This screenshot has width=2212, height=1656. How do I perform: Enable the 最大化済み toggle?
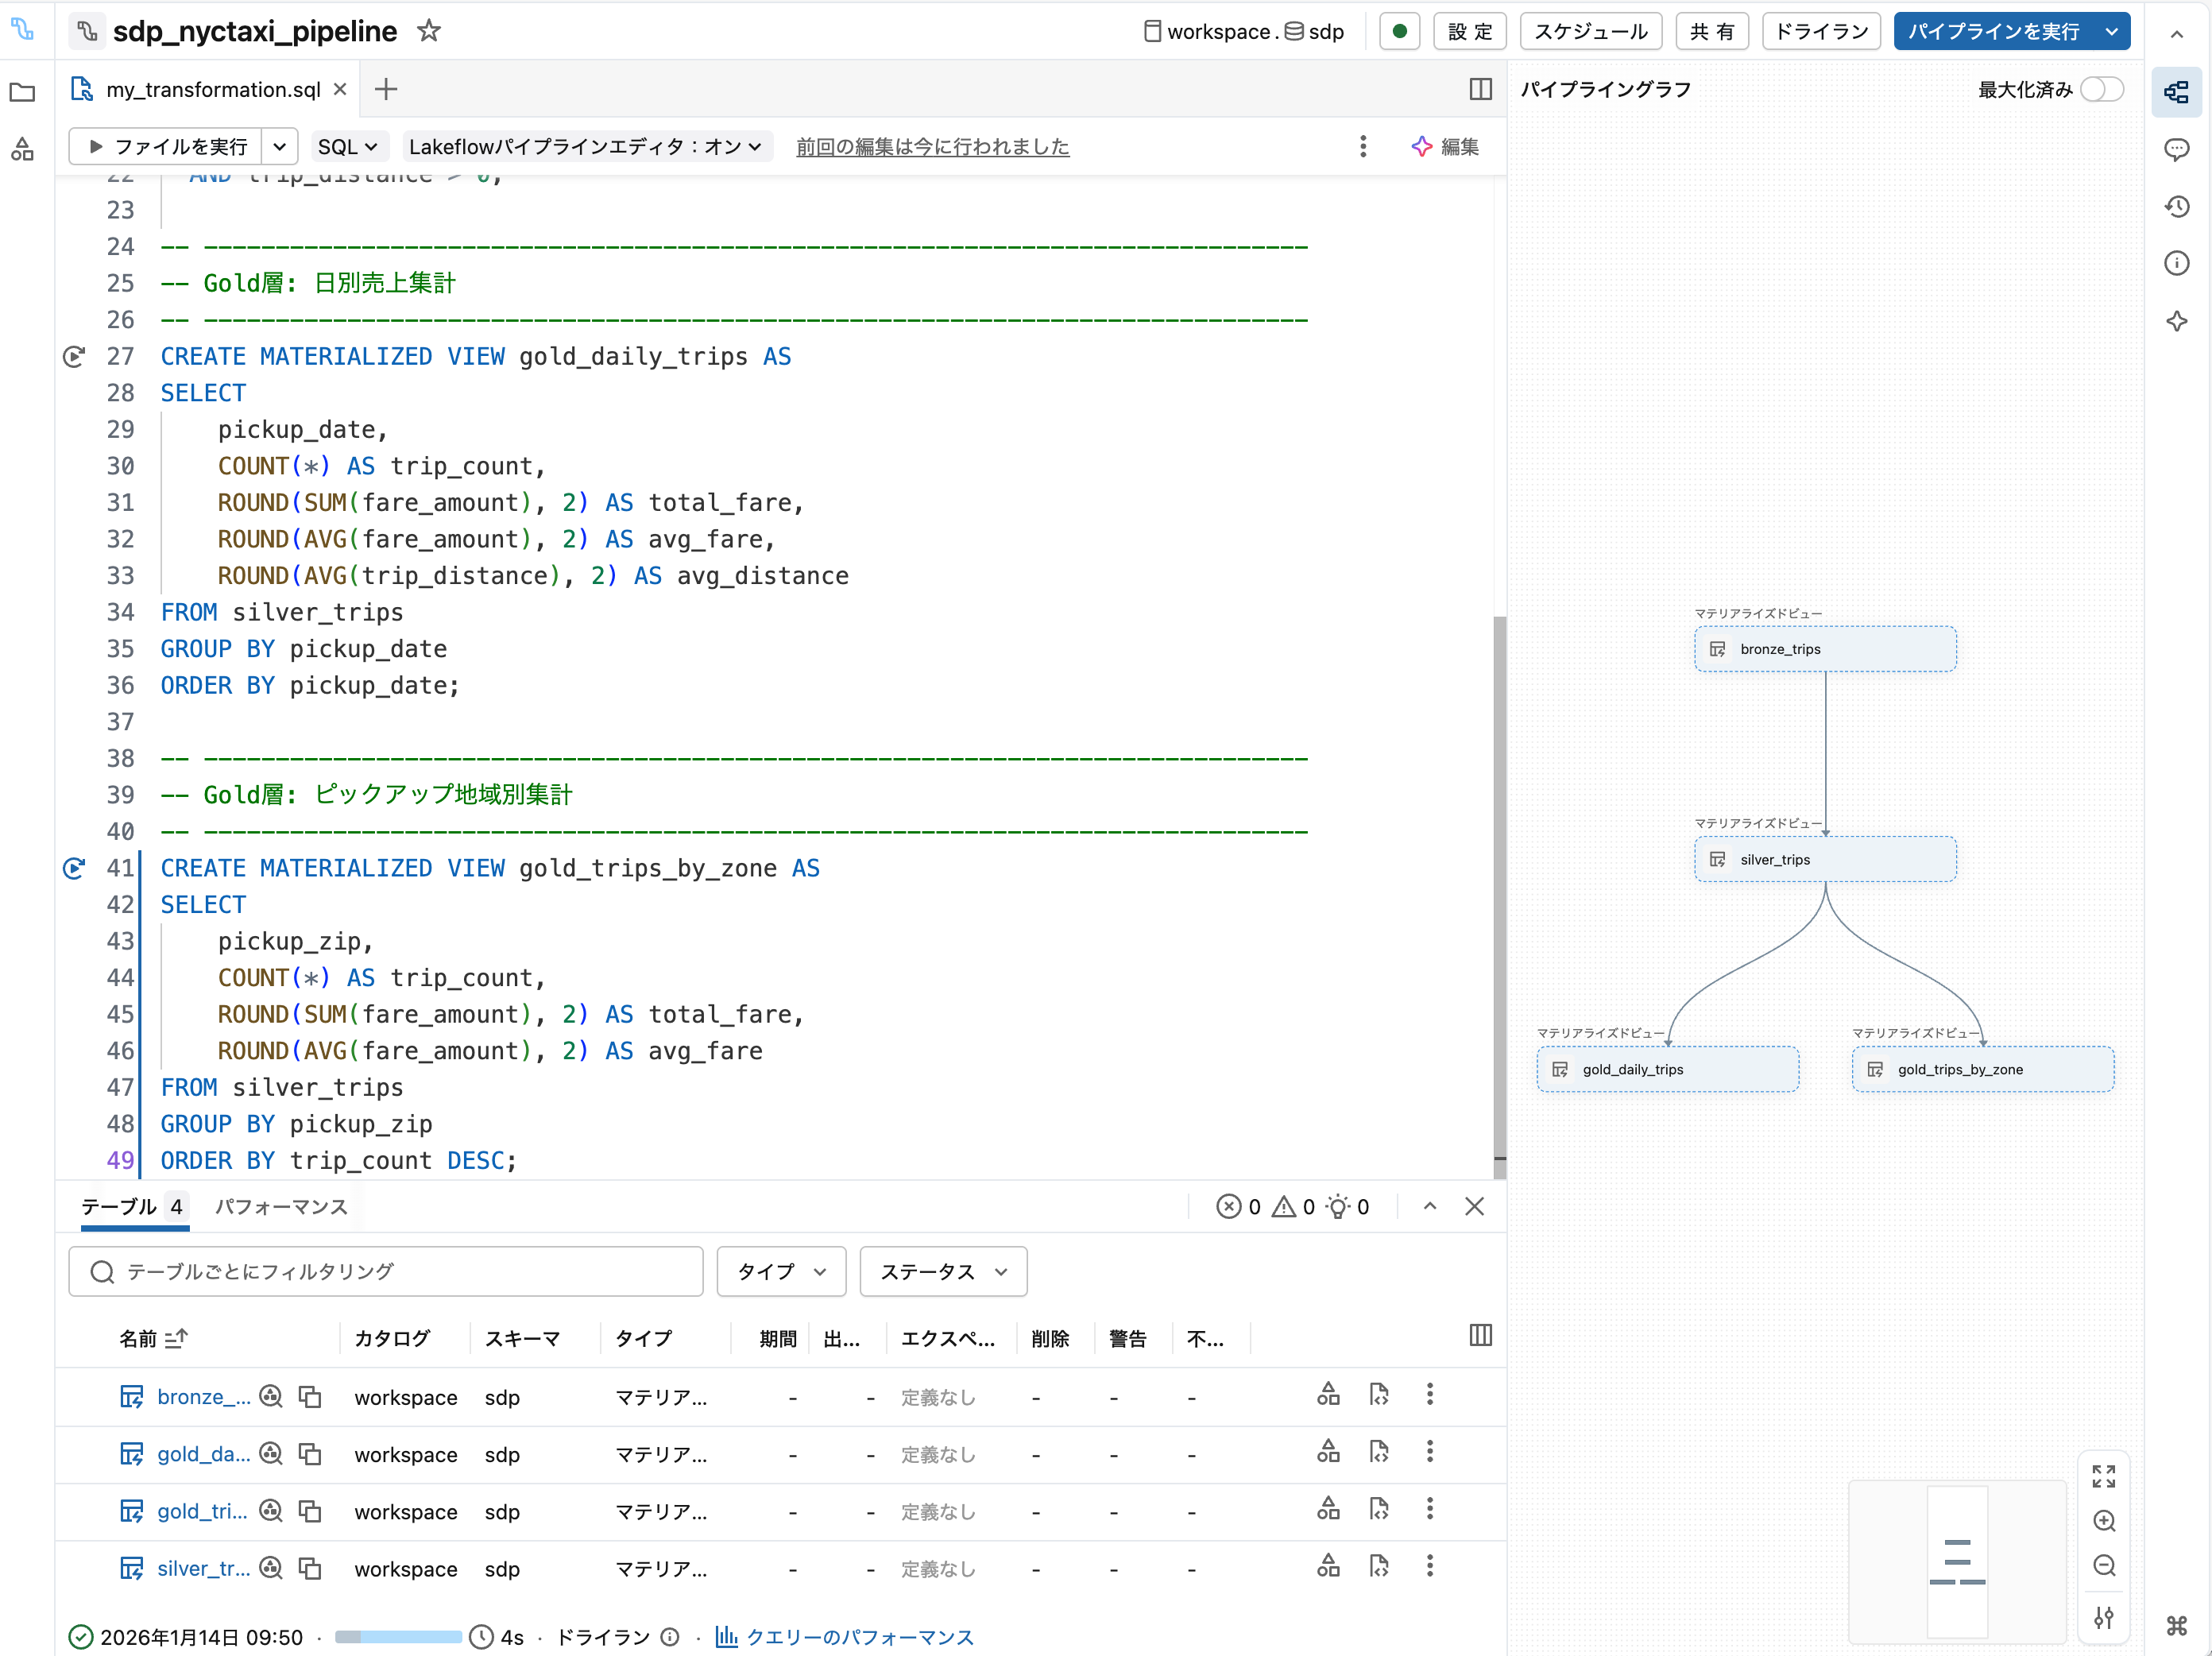(2101, 89)
